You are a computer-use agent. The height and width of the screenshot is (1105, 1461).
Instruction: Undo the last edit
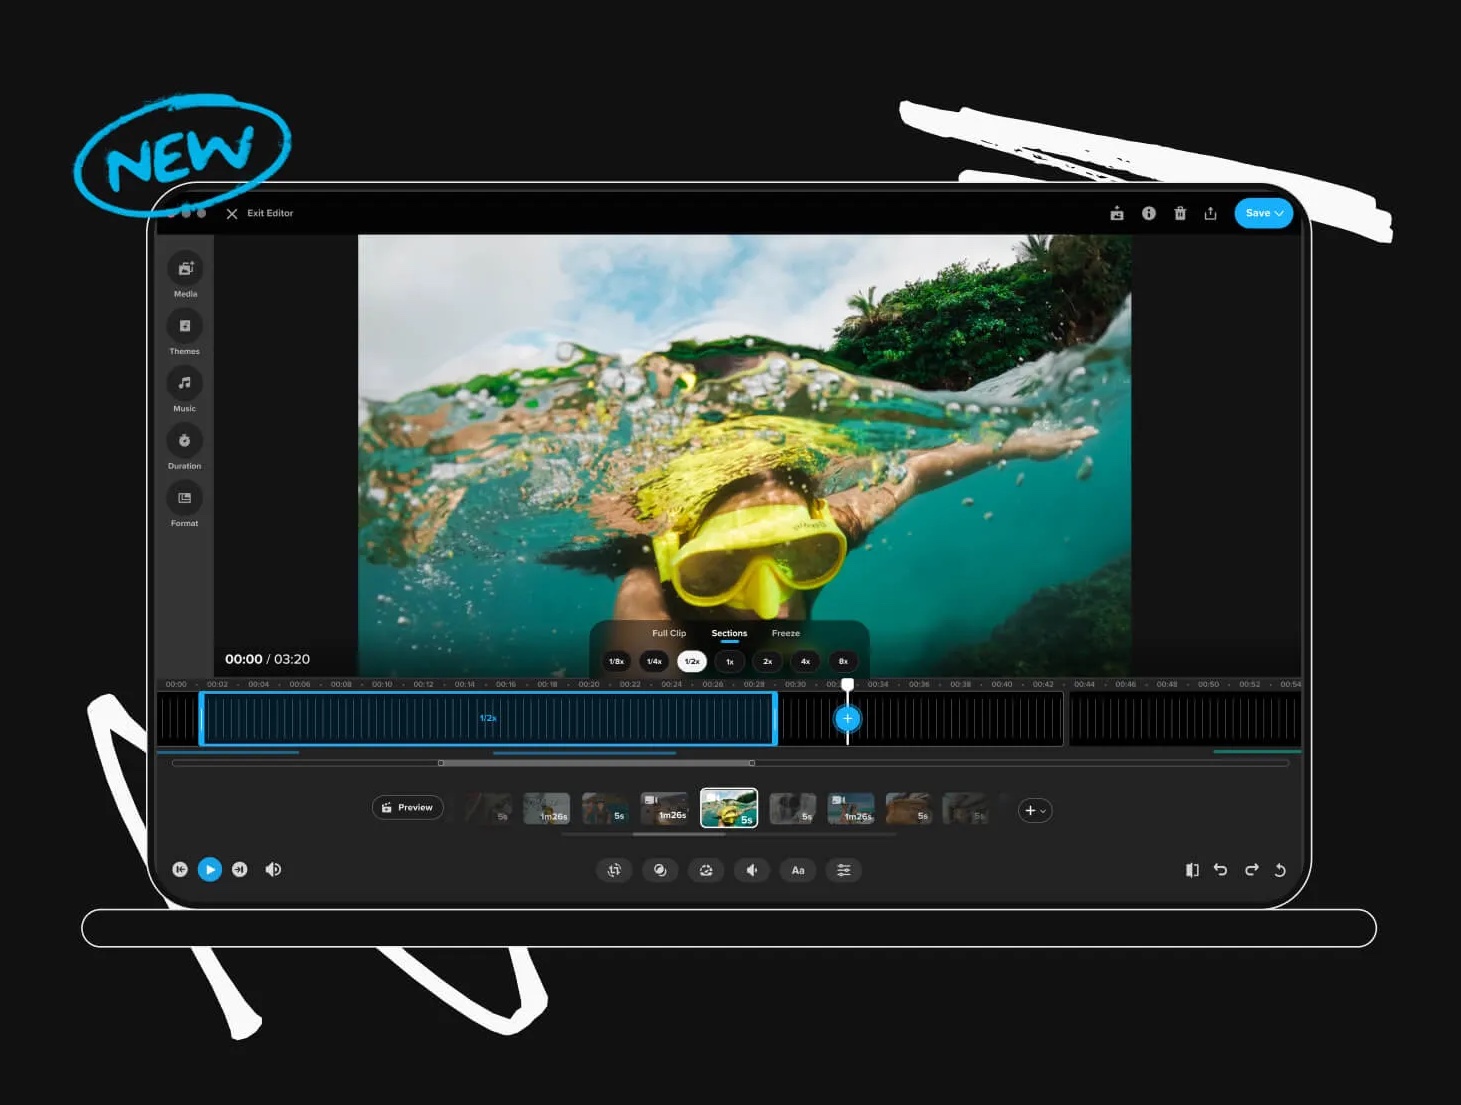[x=1221, y=870]
